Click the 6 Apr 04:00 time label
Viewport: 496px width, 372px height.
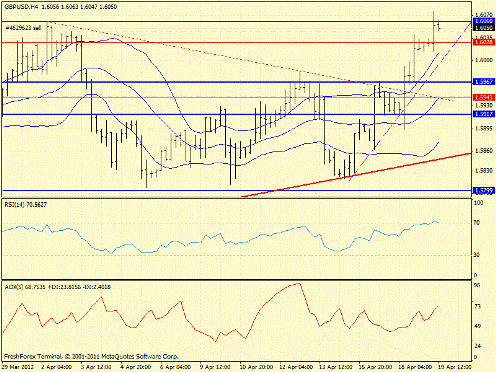click(175, 367)
